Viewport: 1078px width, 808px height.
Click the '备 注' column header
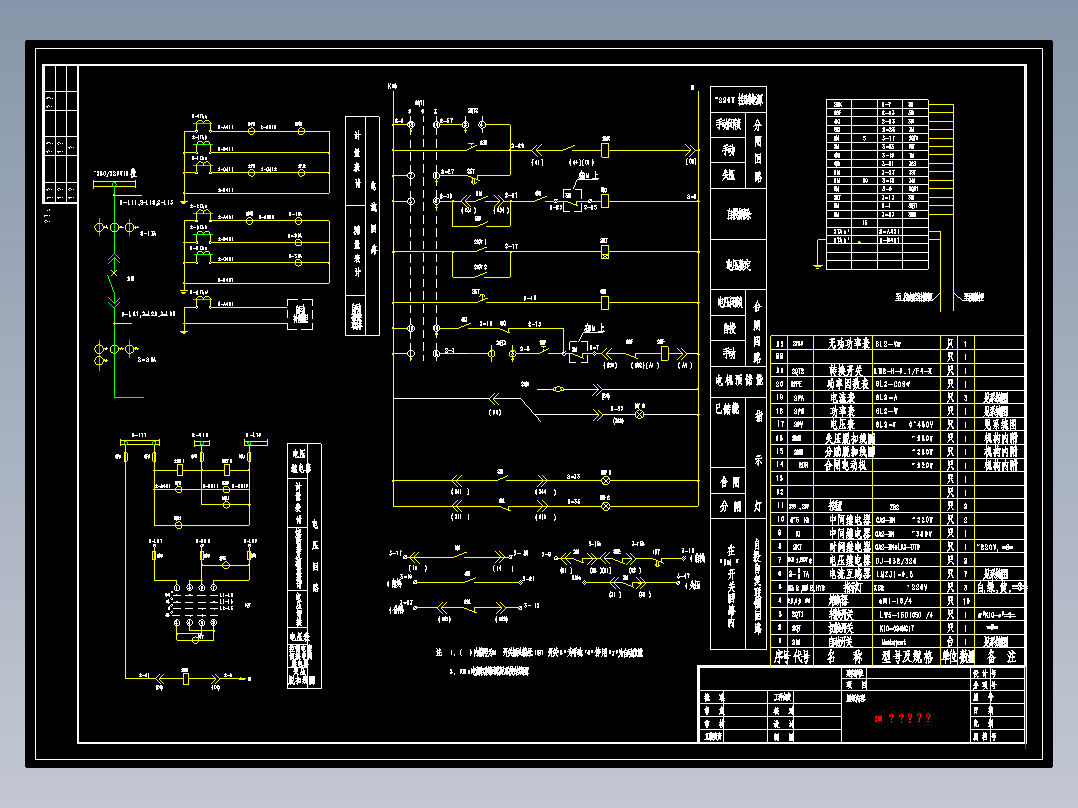pyautogui.click(x=1001, y=657)
